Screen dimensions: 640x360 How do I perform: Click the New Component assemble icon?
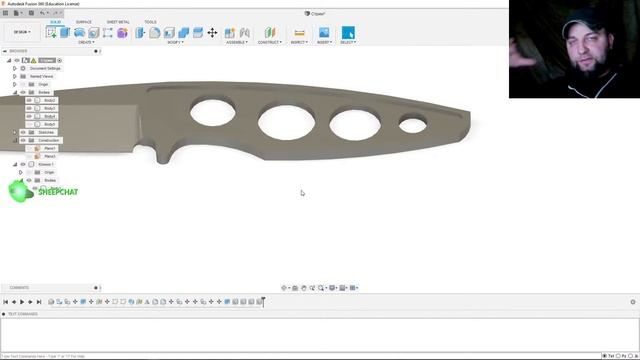point(230,33)
